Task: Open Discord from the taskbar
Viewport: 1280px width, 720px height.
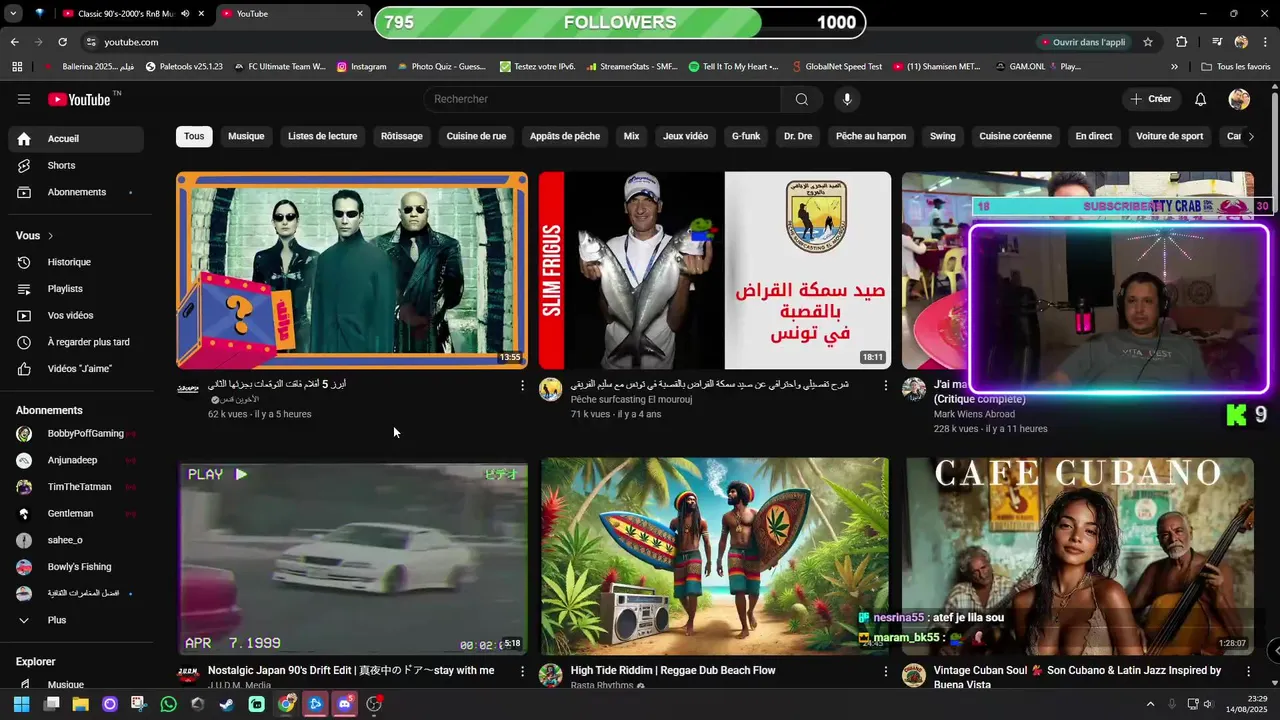Action: (x=345, y=704)
